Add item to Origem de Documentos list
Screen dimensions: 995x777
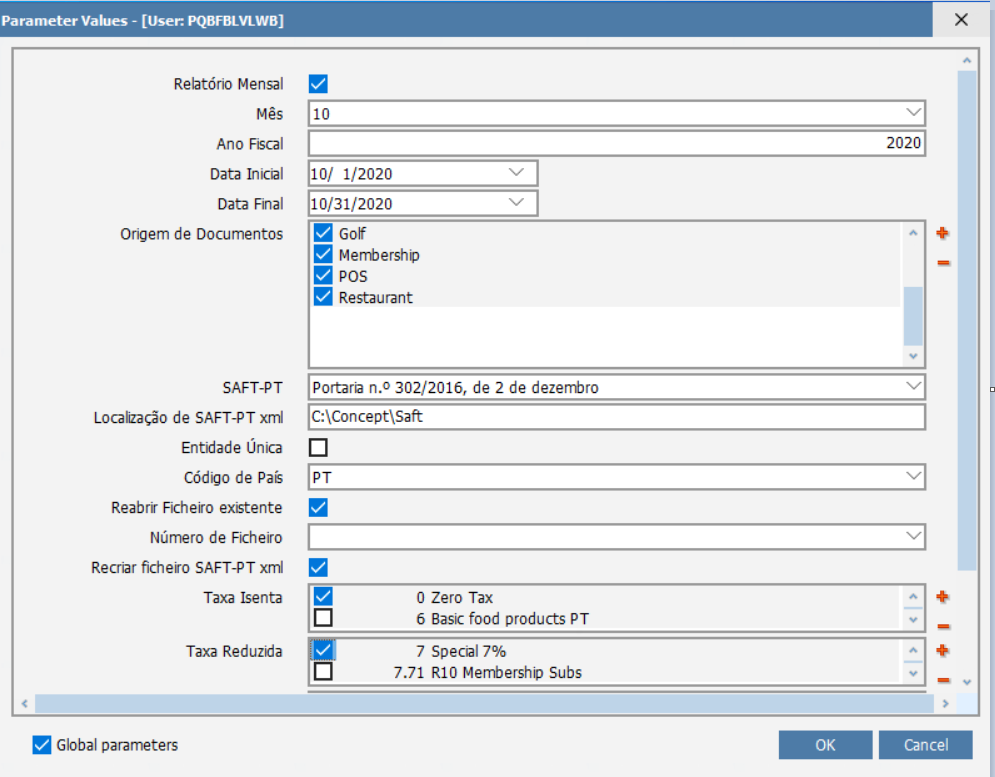pyautogui.click(x=942, y=233)
